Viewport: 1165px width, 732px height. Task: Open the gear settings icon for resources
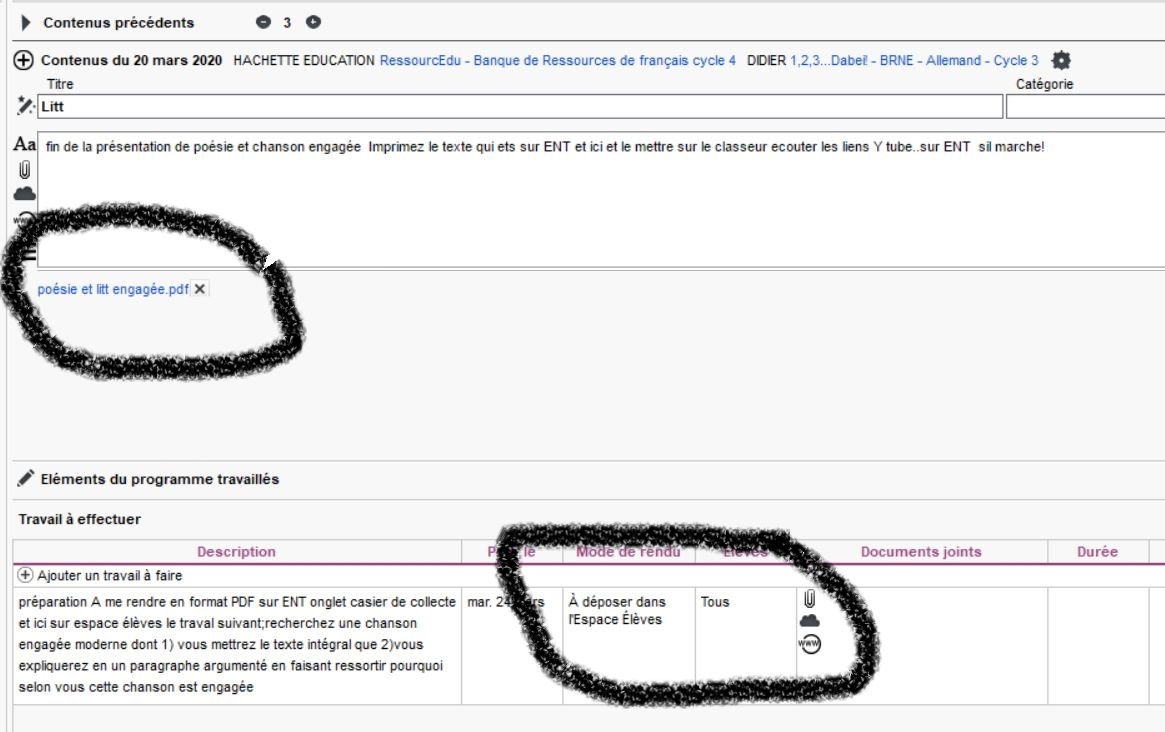1061,61
